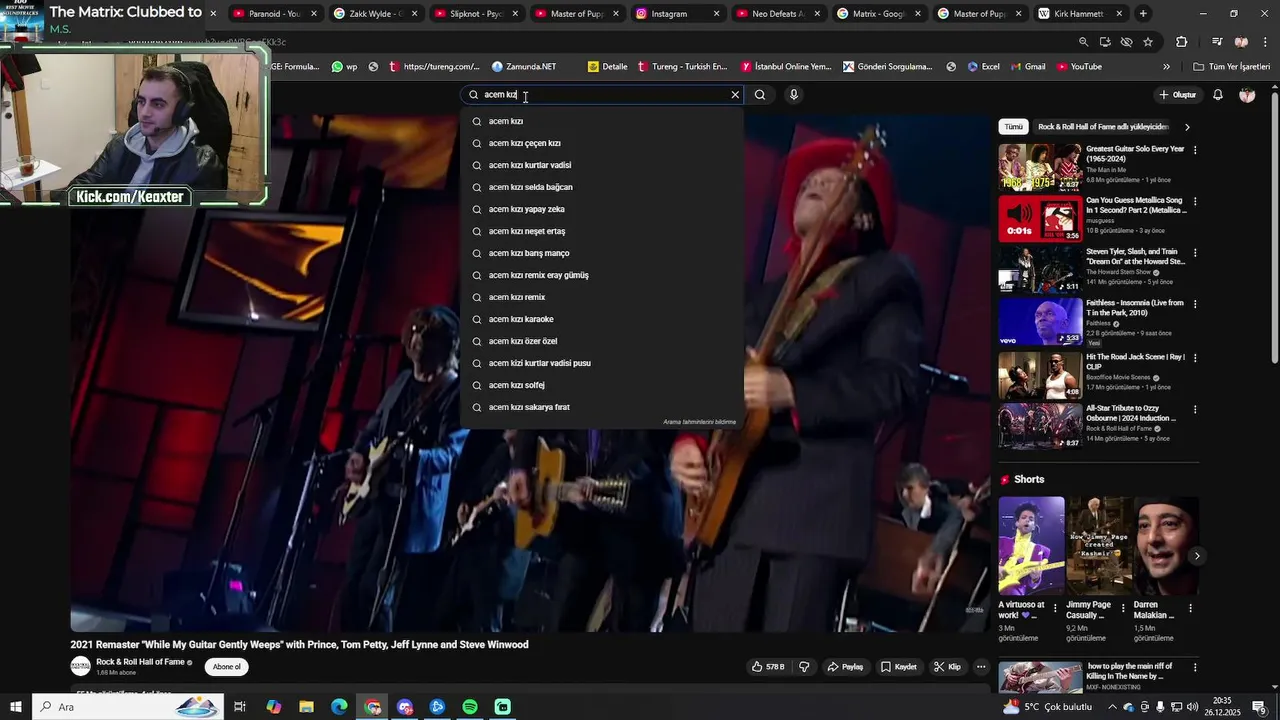
Task: Create a clip with the Klip button
Action: tap(947, 667)
